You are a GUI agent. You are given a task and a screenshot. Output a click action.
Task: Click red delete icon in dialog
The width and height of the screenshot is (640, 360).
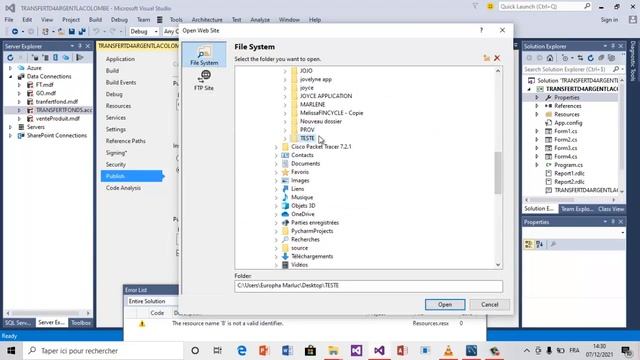click(x=497, y=58)
